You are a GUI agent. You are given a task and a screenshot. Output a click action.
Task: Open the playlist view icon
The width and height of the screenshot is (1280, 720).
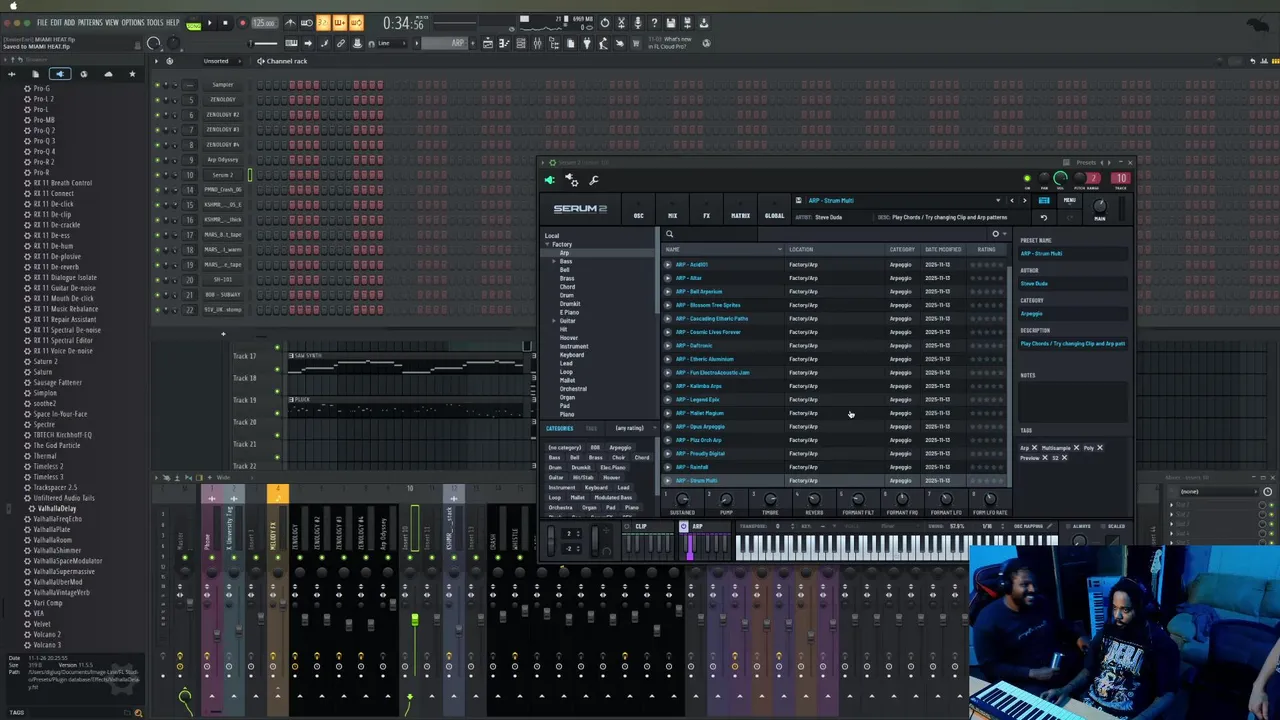[488, 43]
